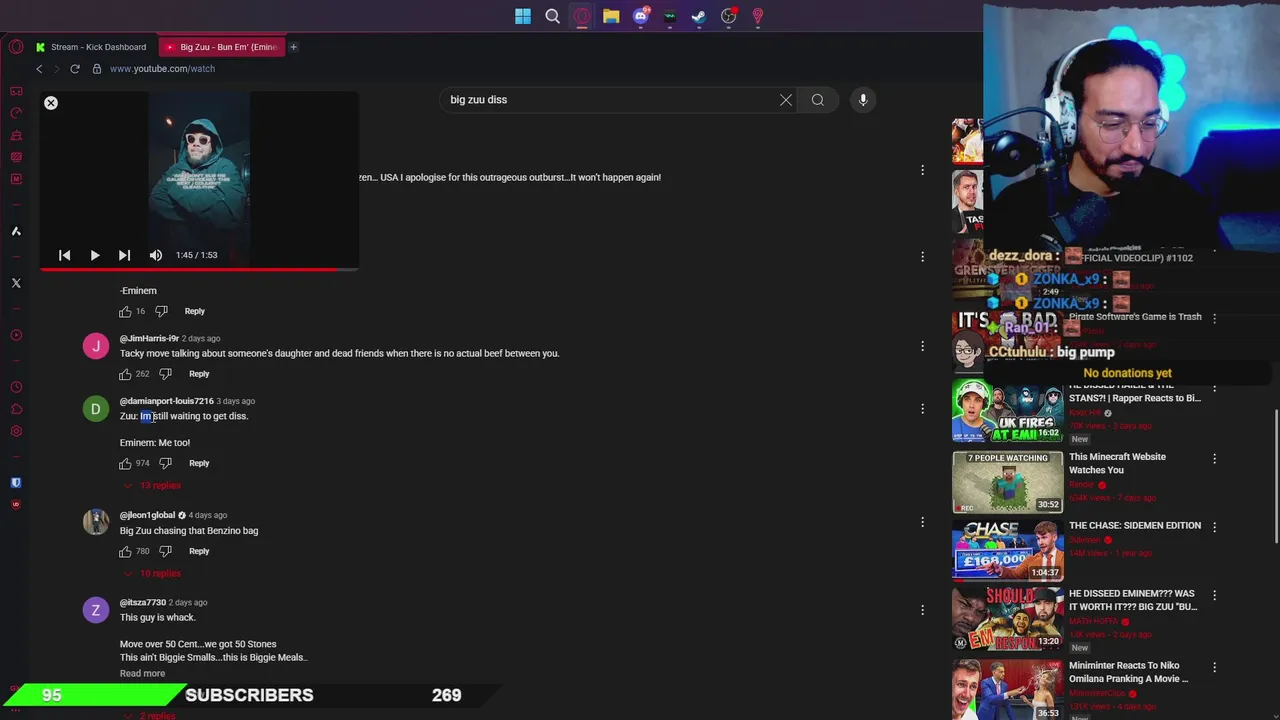Open 'THE CHASE: SIDEMEN EDITION' thumbnail
This screenshot has height=720, width=1280.
tap(1007, 550)
